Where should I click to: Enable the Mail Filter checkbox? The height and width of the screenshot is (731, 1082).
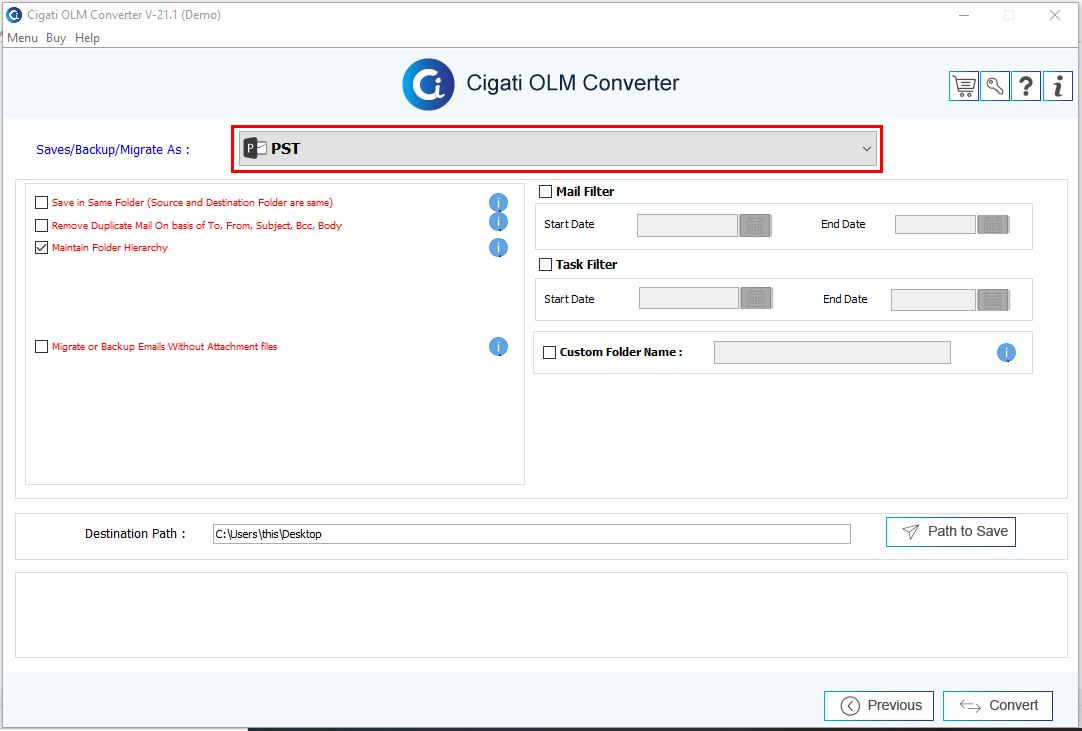[x=545, y=191]
